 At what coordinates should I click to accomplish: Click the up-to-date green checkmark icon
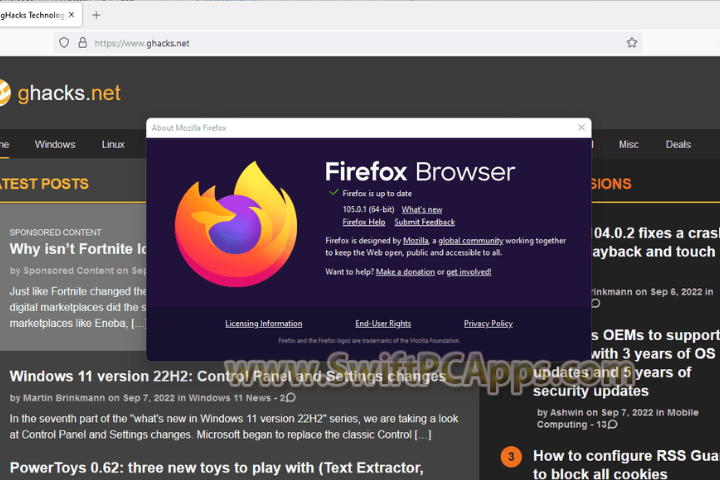pos(334,192)
